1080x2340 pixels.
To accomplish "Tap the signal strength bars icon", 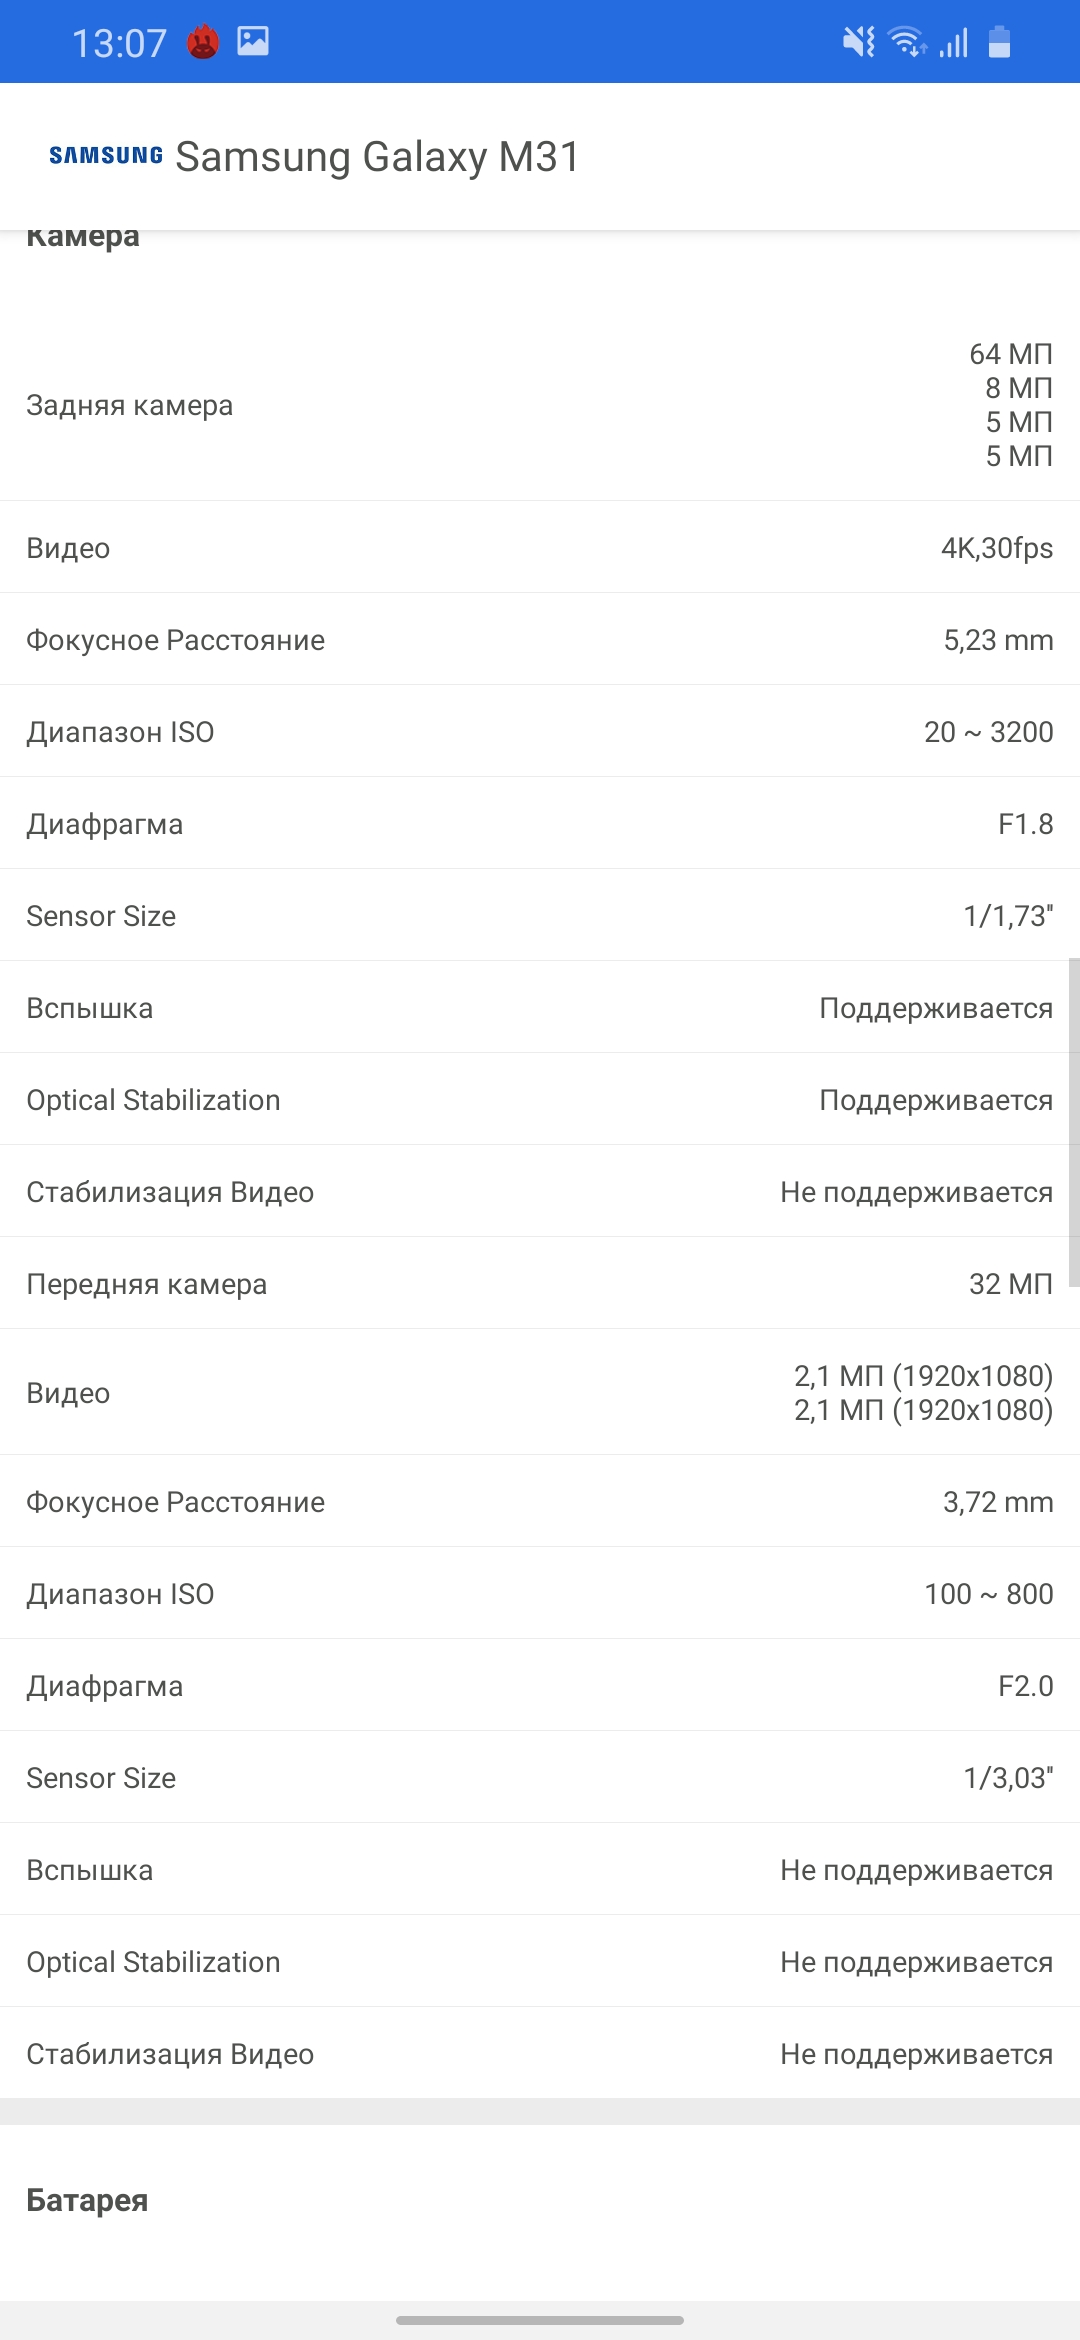I will click(954, 43).
